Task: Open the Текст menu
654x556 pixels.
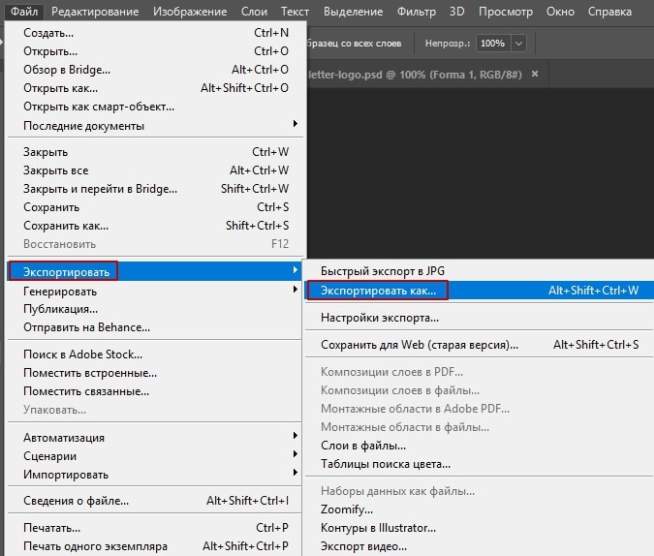Action: pyautogui.click(x=295, y=11)
